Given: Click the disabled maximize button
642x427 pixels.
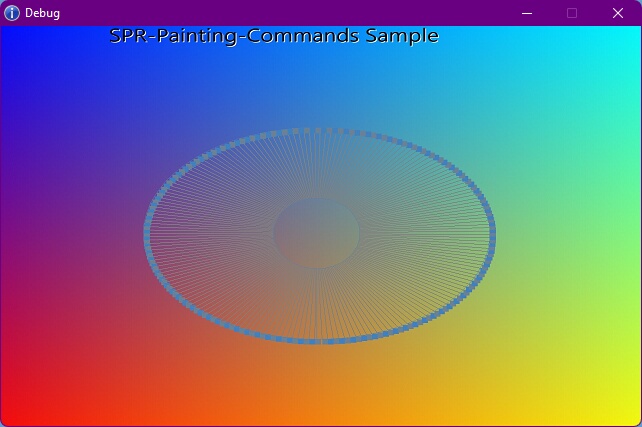Looking at the screenshot, I should pyautogui.click(x=572, y=13).
